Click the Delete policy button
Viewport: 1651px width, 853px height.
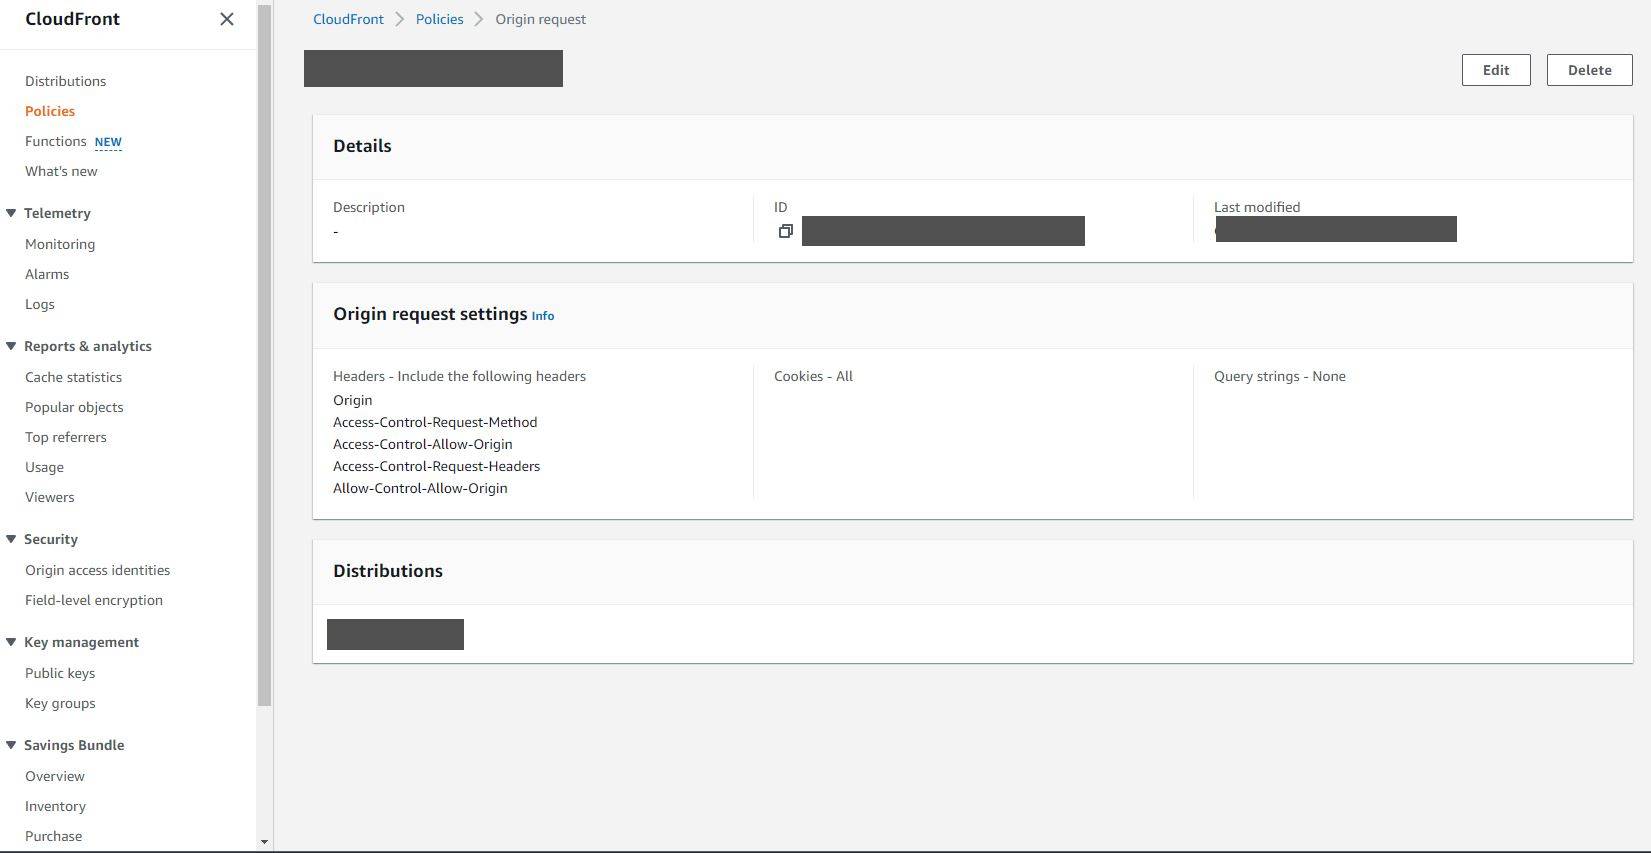click(x=1589, y=70)
